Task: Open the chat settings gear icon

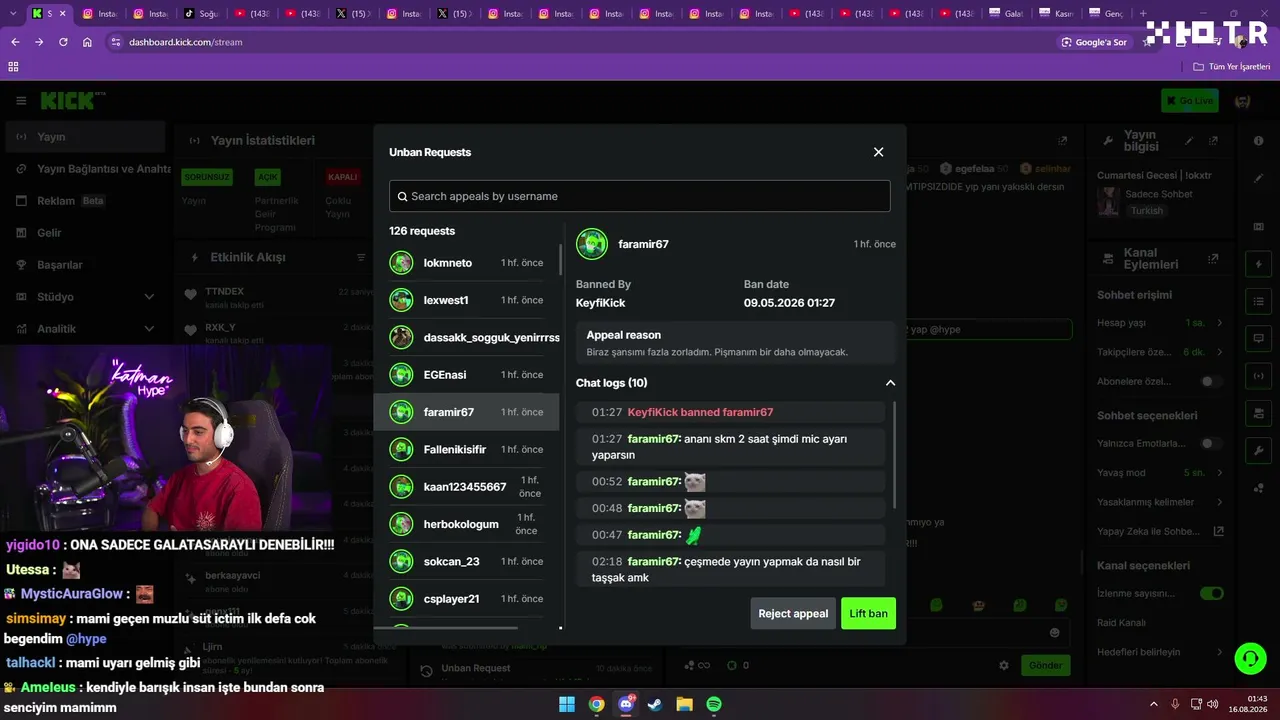Action: click(x=1004, y=665)
